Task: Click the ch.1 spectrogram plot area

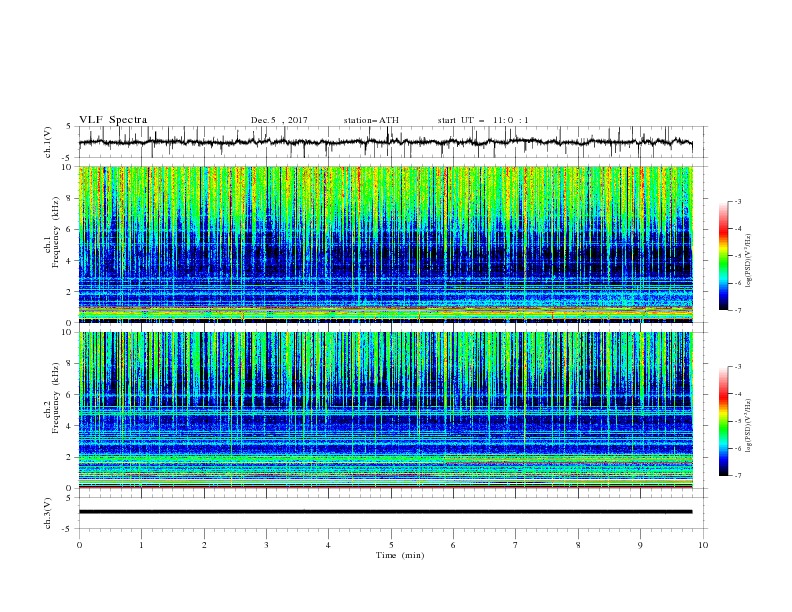Action: (385, 244)
